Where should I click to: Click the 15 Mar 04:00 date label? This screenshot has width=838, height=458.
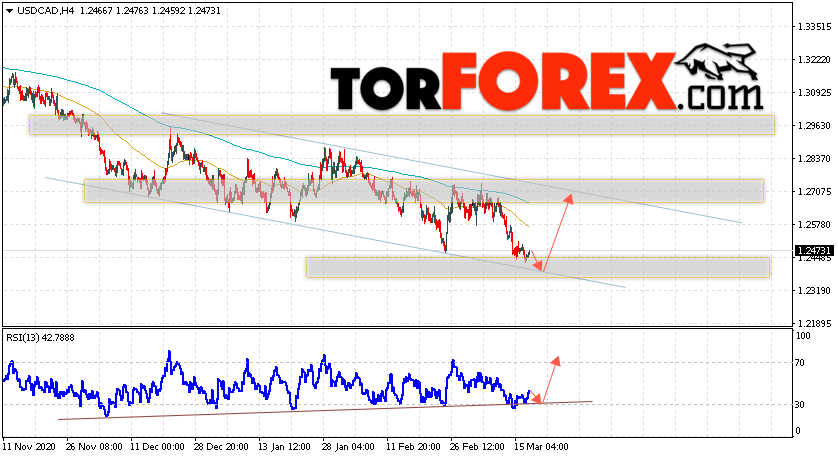point(541,447)
